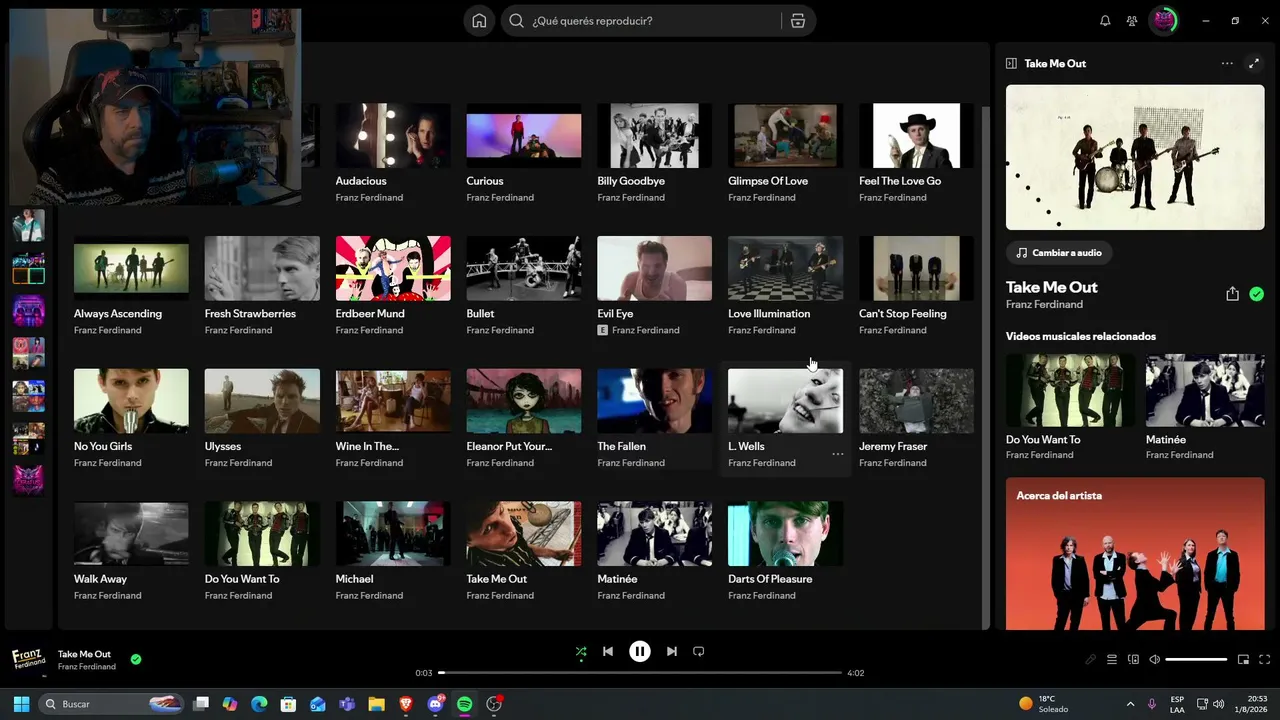This screenshot has width=1280, height=720.
Task: Adjust the Spotify volume slider
Action: (1196, 660)
